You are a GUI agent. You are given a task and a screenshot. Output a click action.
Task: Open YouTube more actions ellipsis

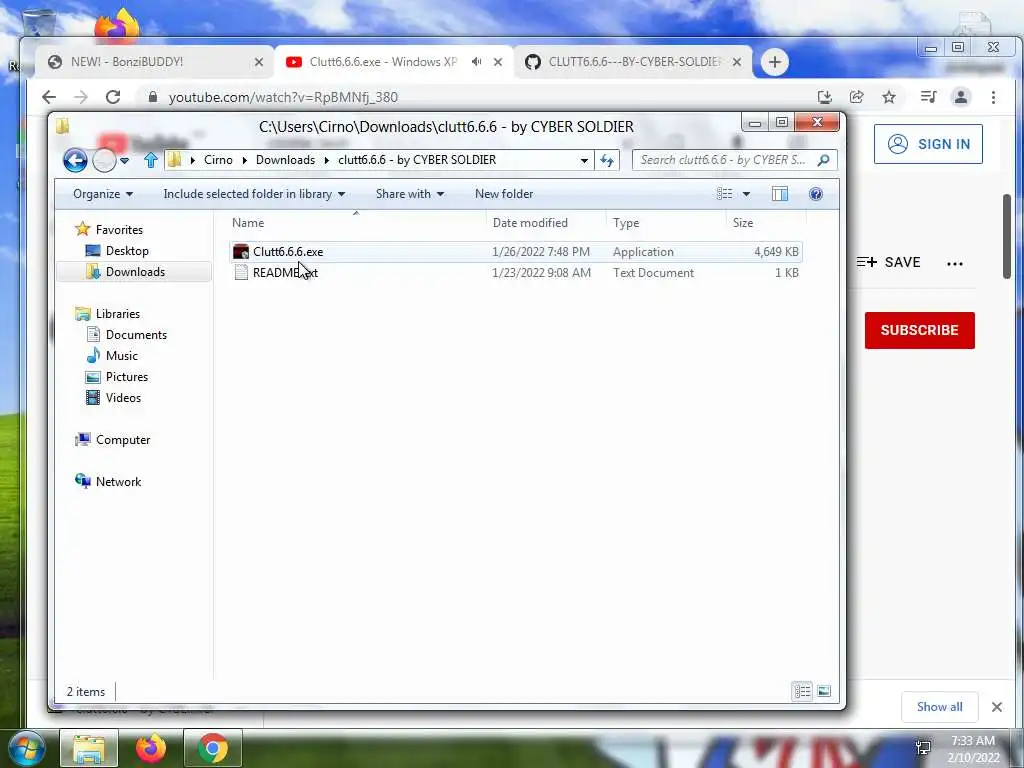point(955,264)
